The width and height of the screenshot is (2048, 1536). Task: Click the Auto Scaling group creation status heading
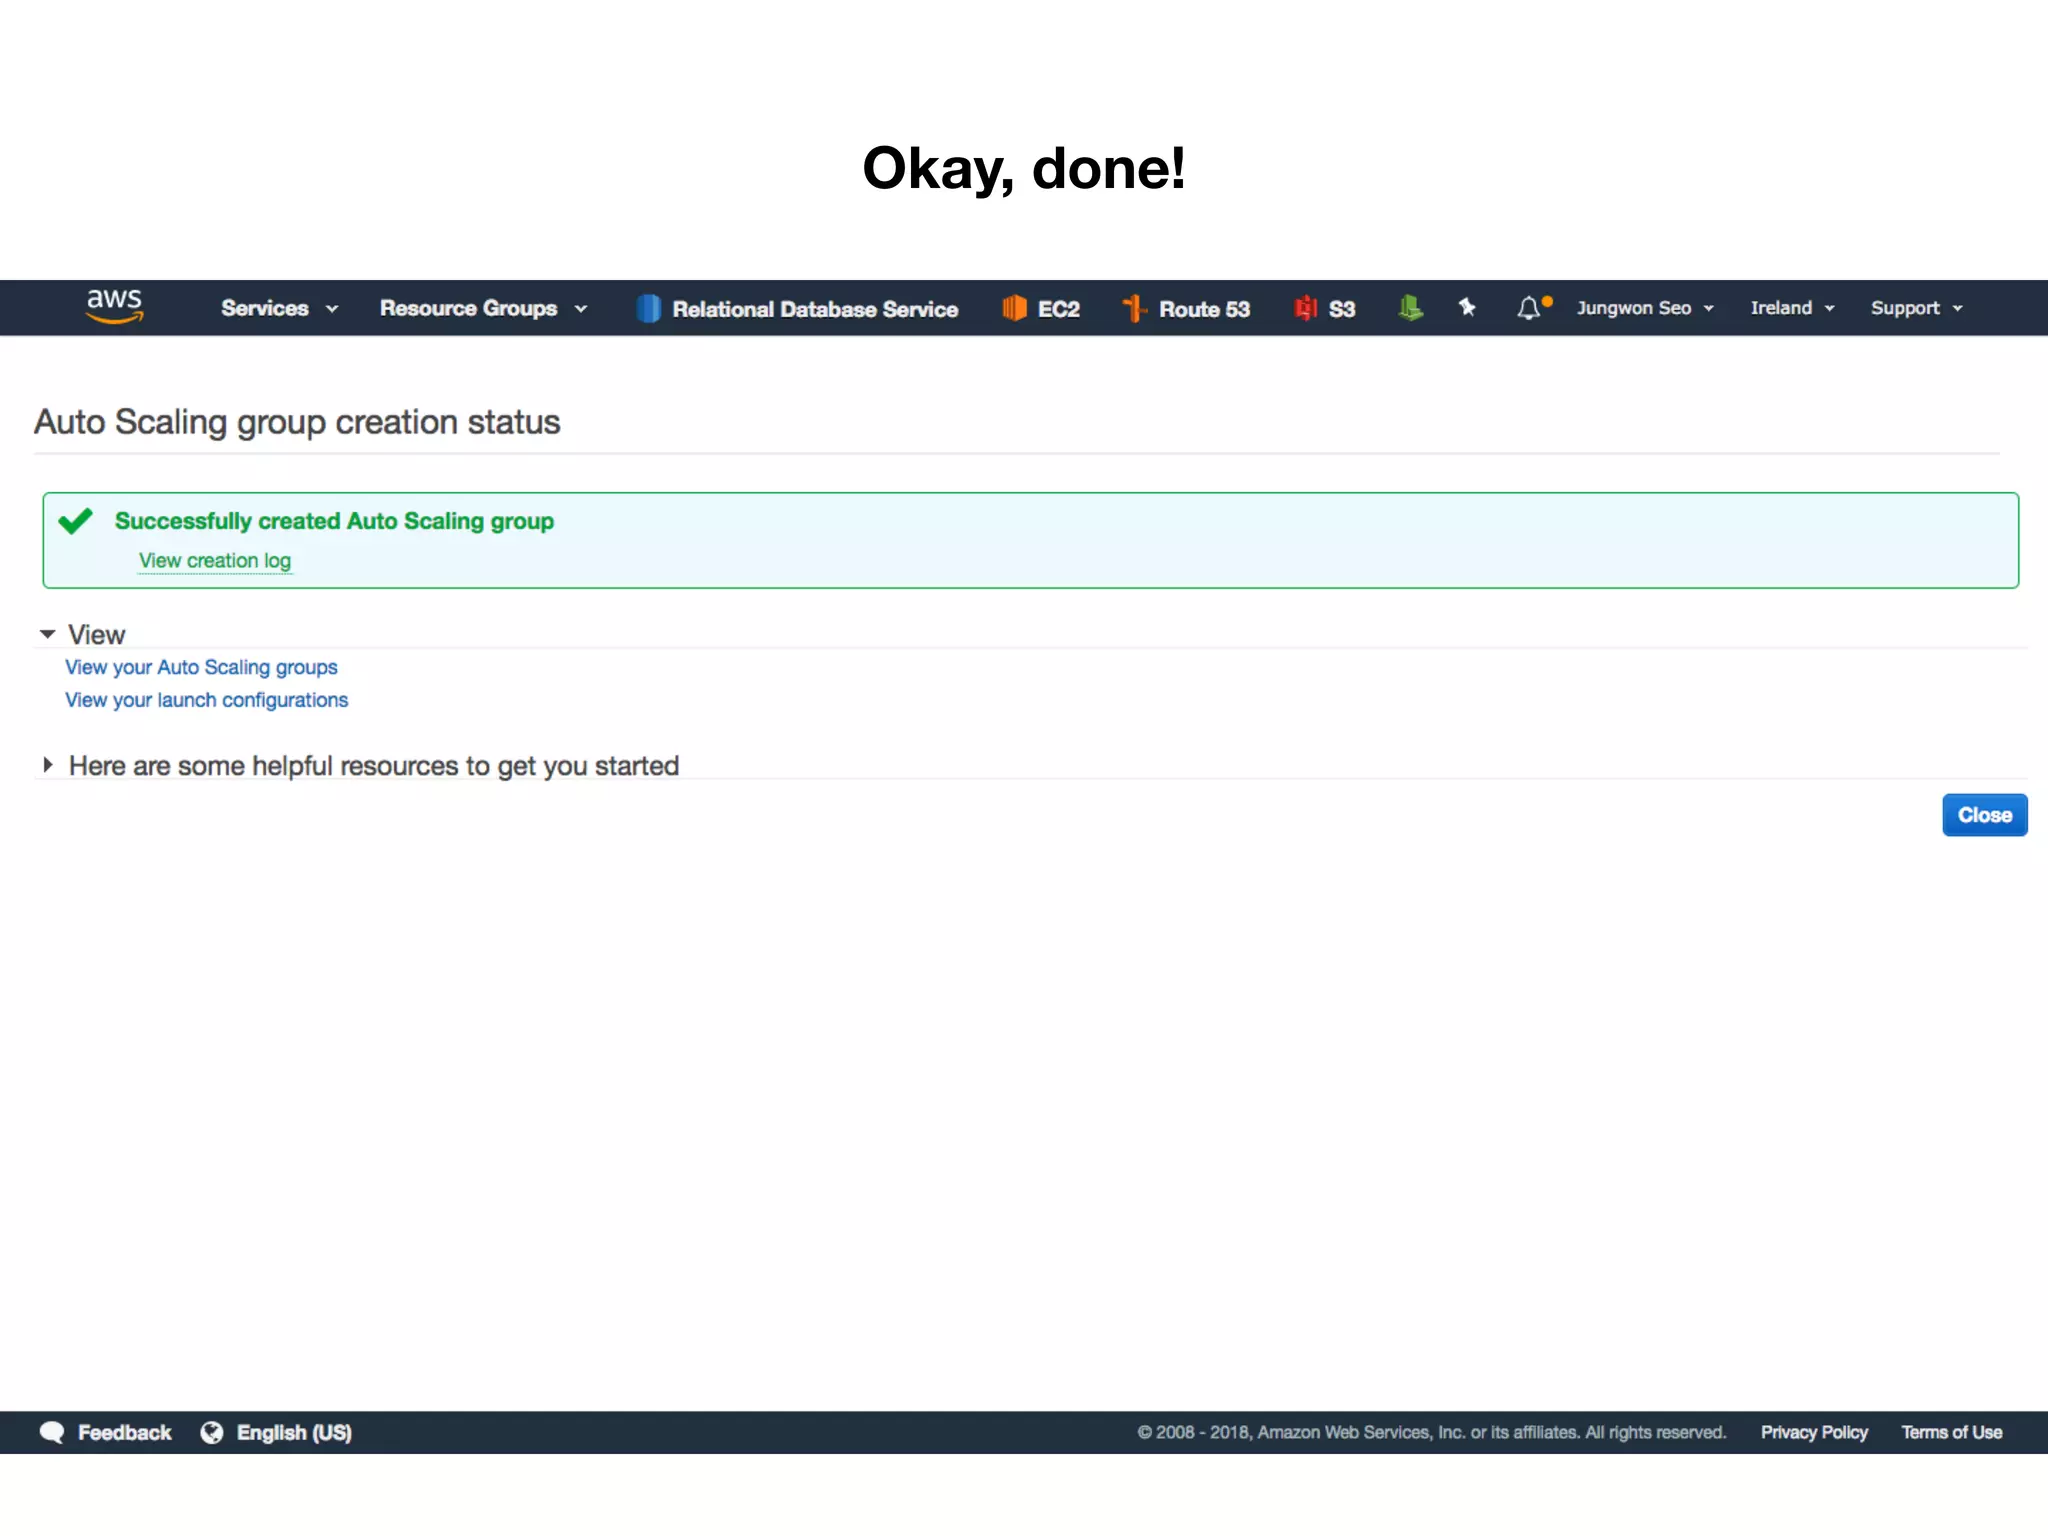[x=297, y=422]
